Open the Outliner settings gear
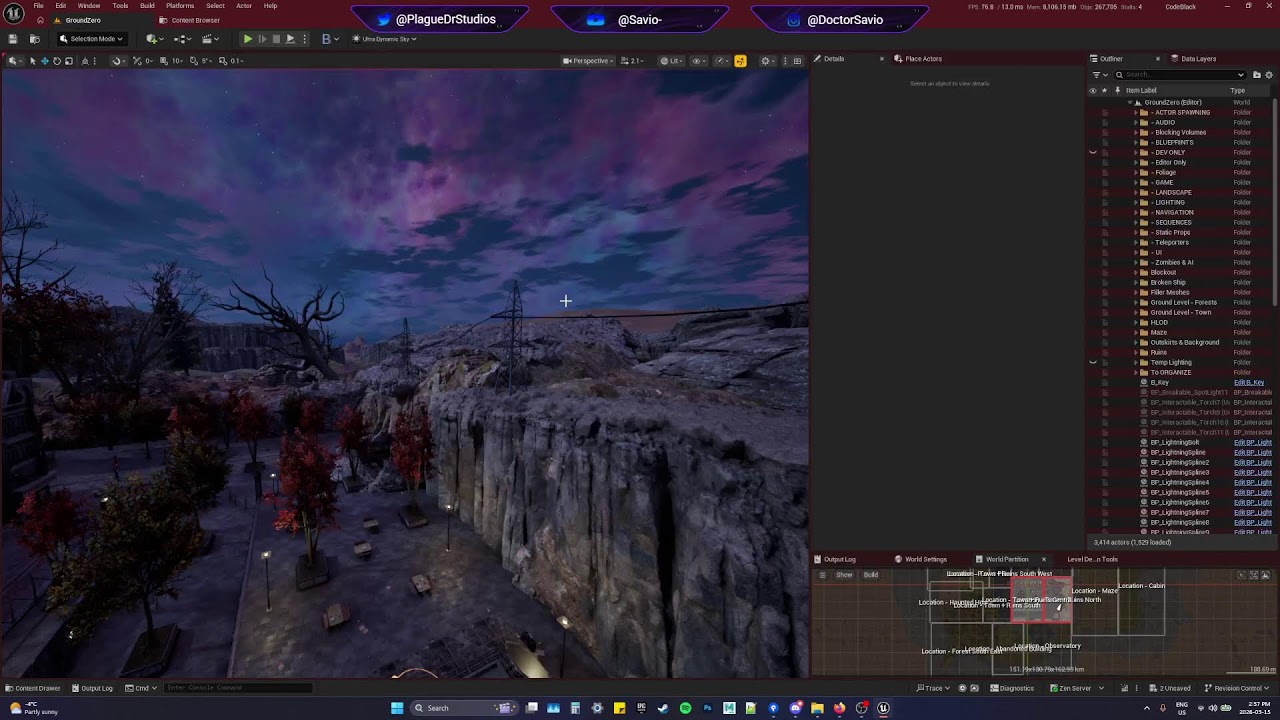Image resolution: width=1280 pixels, height=720 pixels. pos(1269,75)
